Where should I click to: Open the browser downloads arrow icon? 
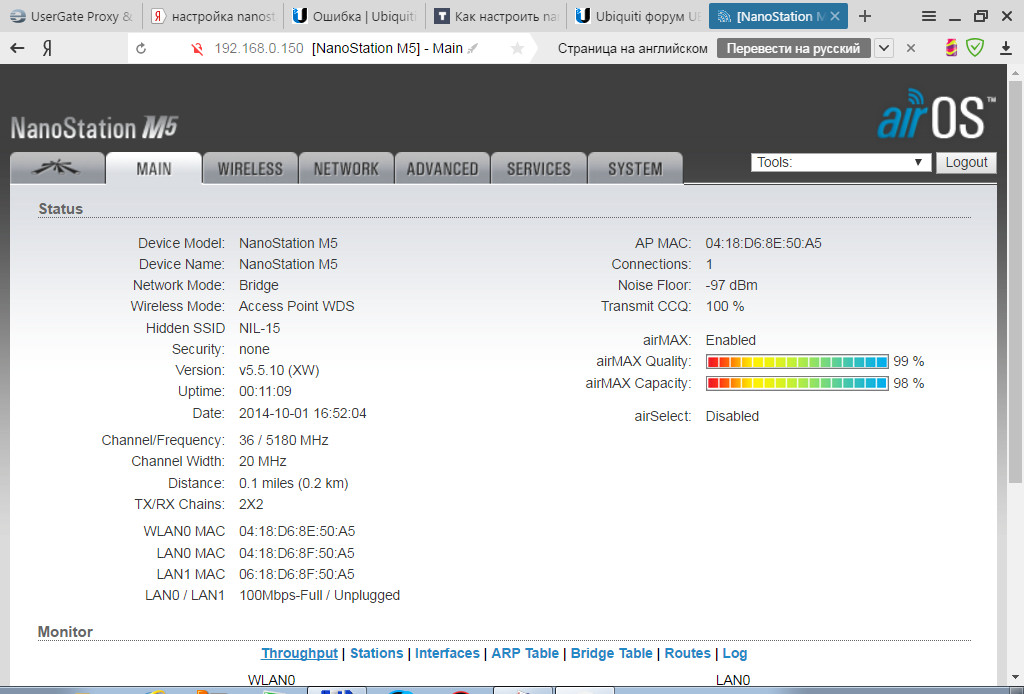coord(1006,48)
